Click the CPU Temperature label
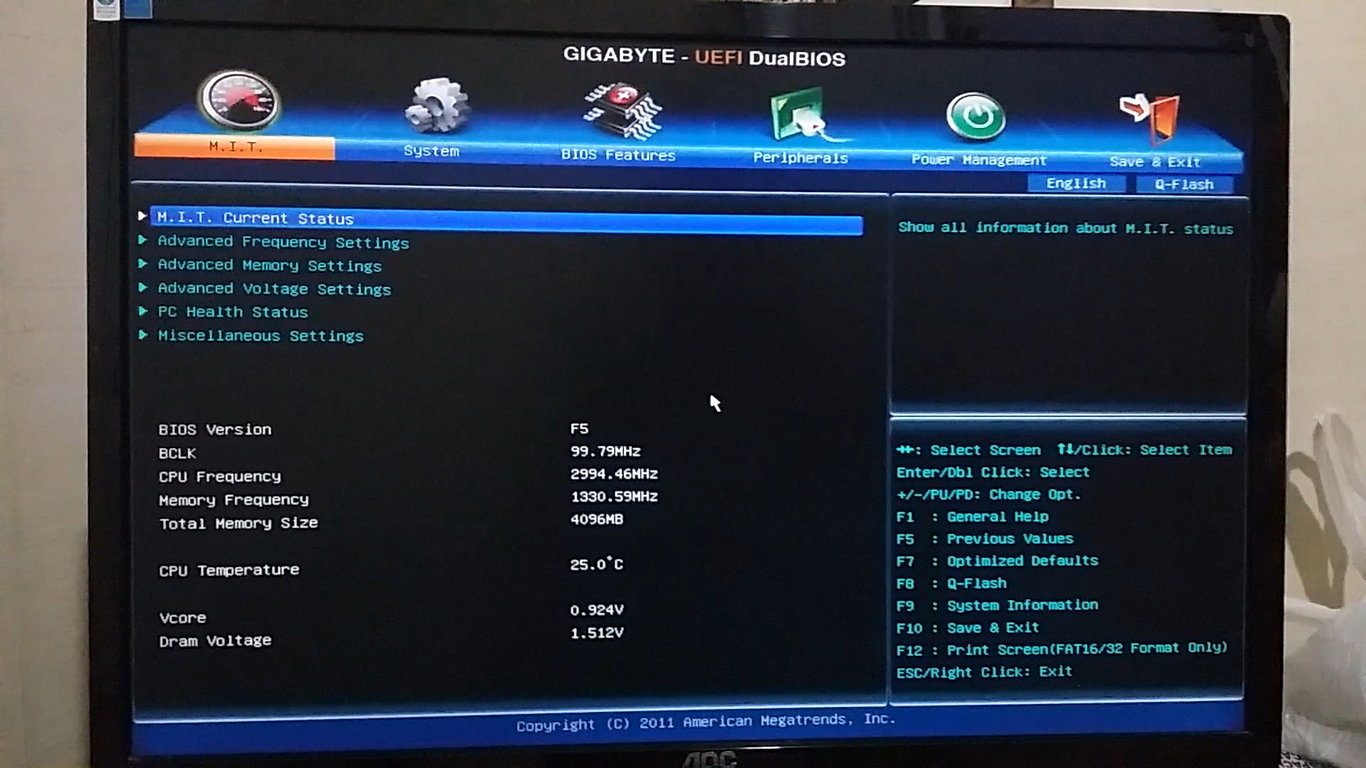The width and height of the screenshot is (1366, 768). (229, 570)
